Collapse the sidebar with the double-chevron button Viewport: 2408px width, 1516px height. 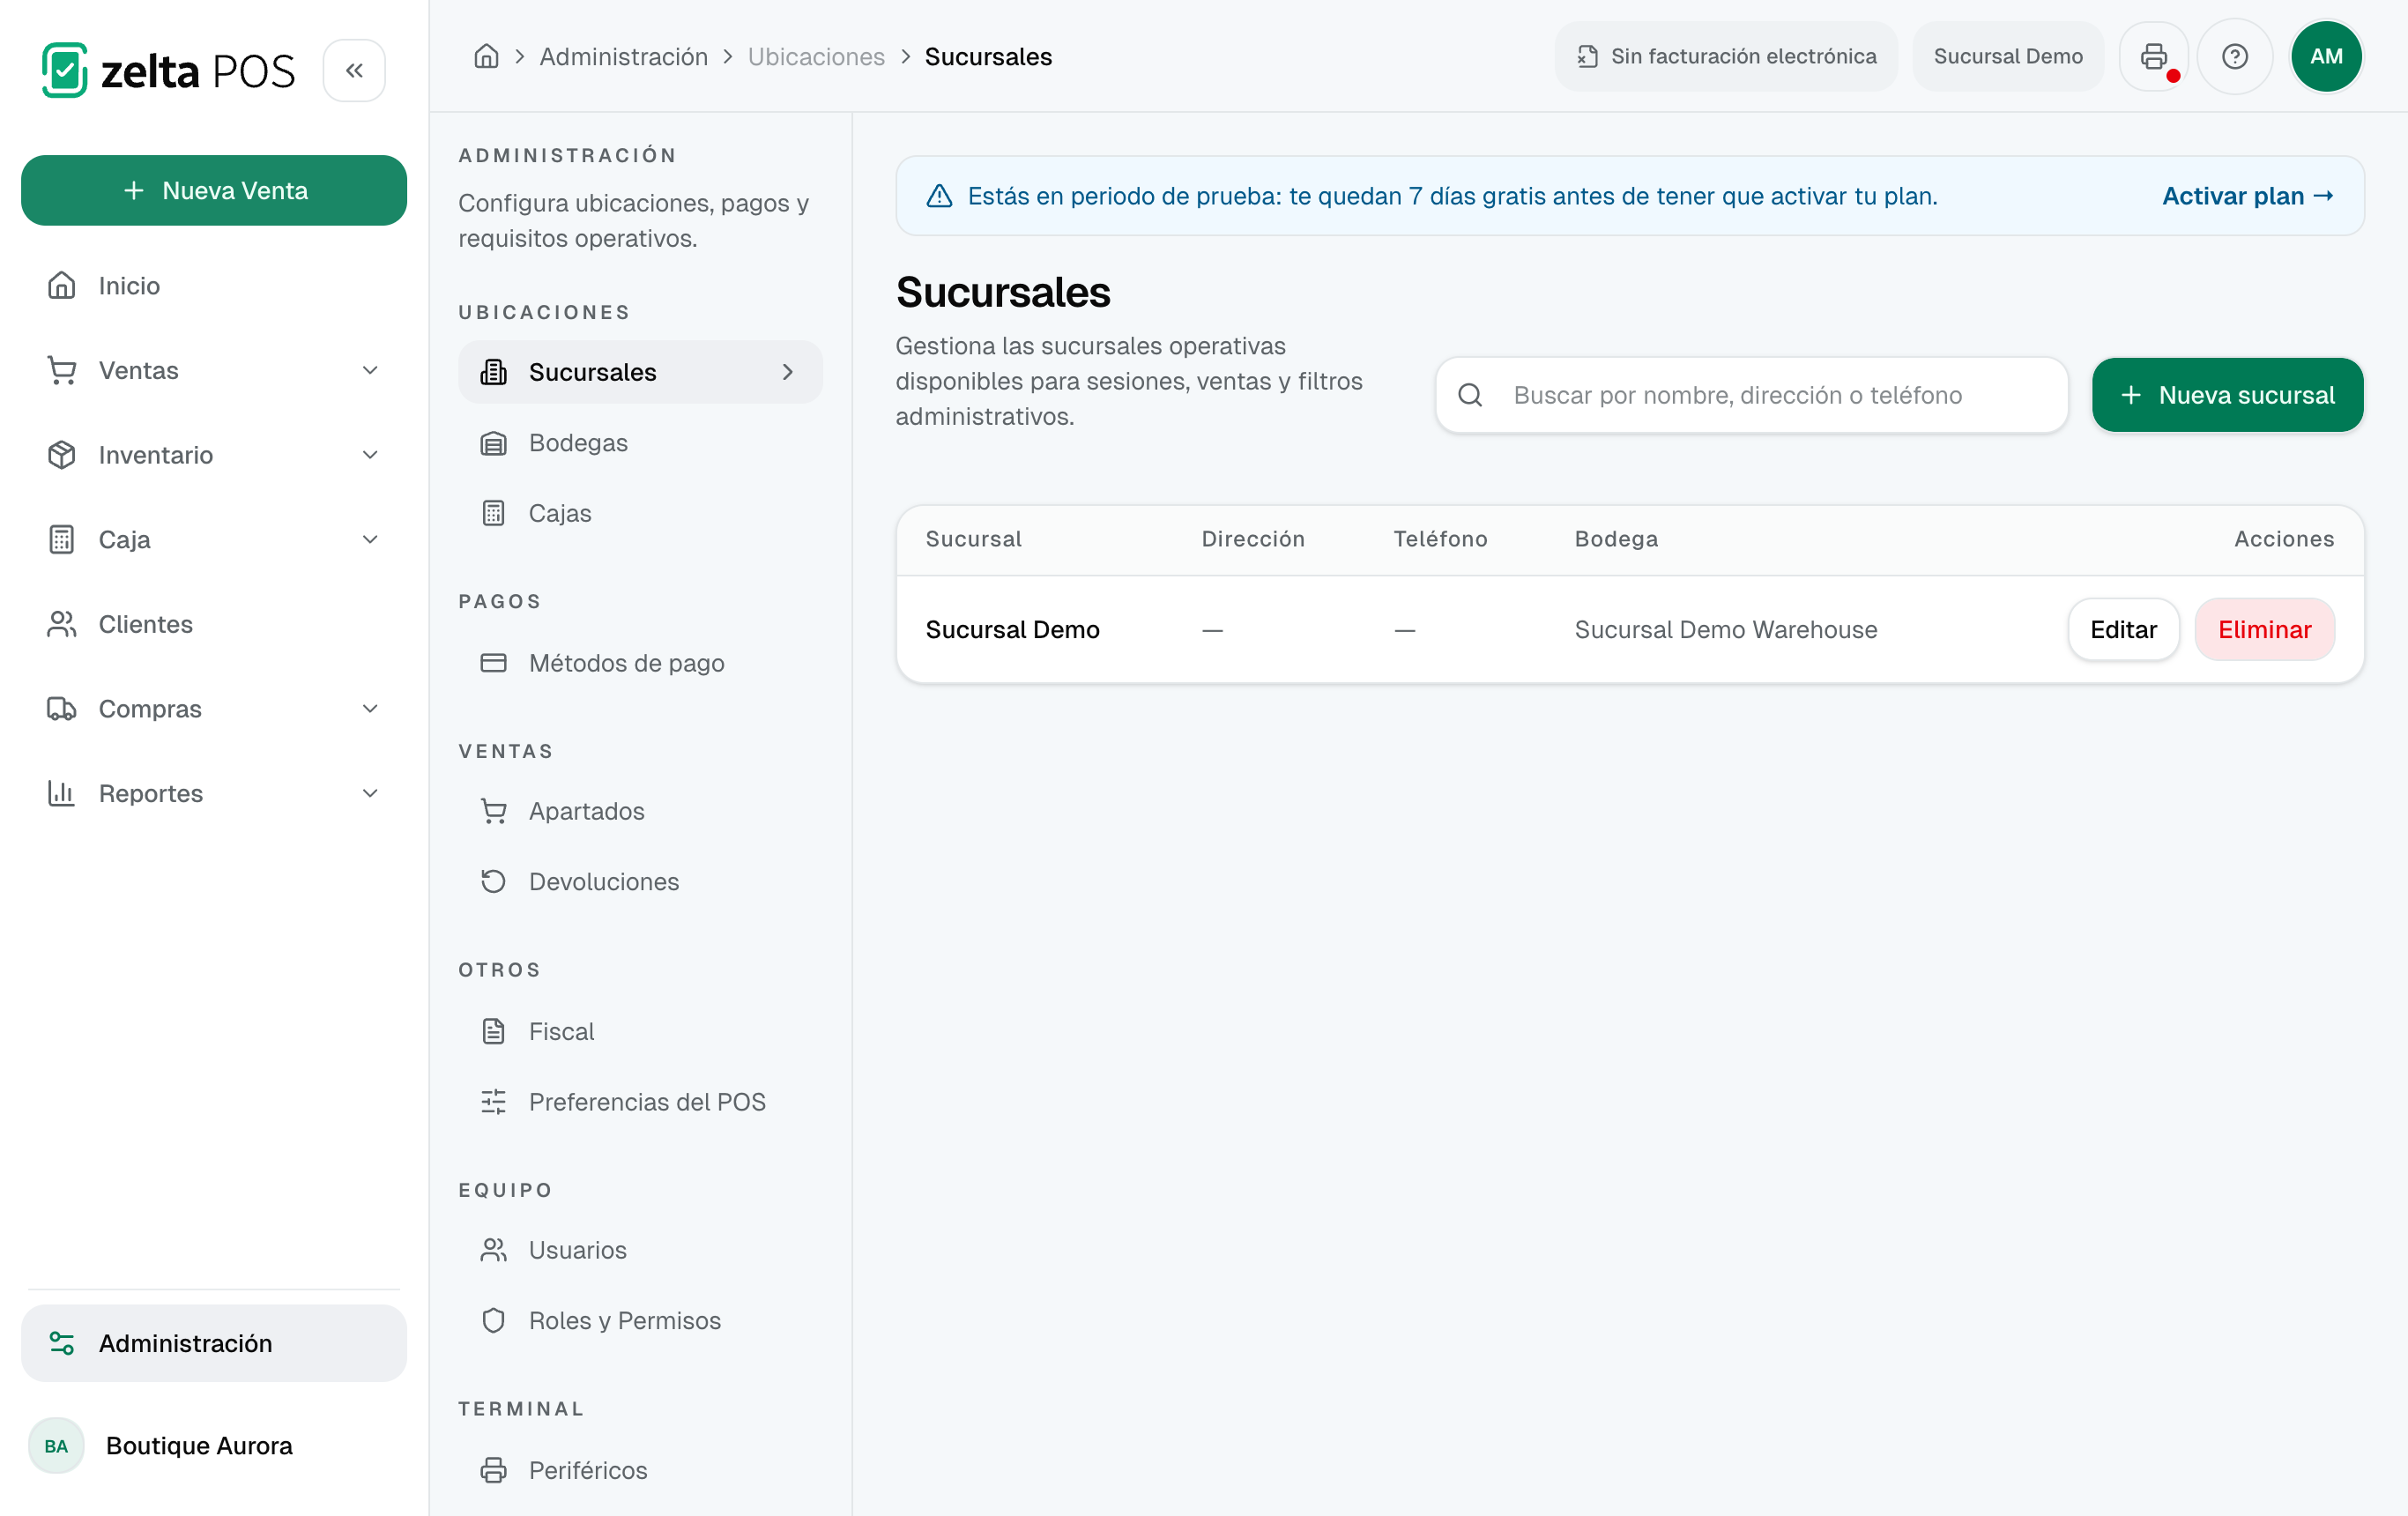coord(354,70)
